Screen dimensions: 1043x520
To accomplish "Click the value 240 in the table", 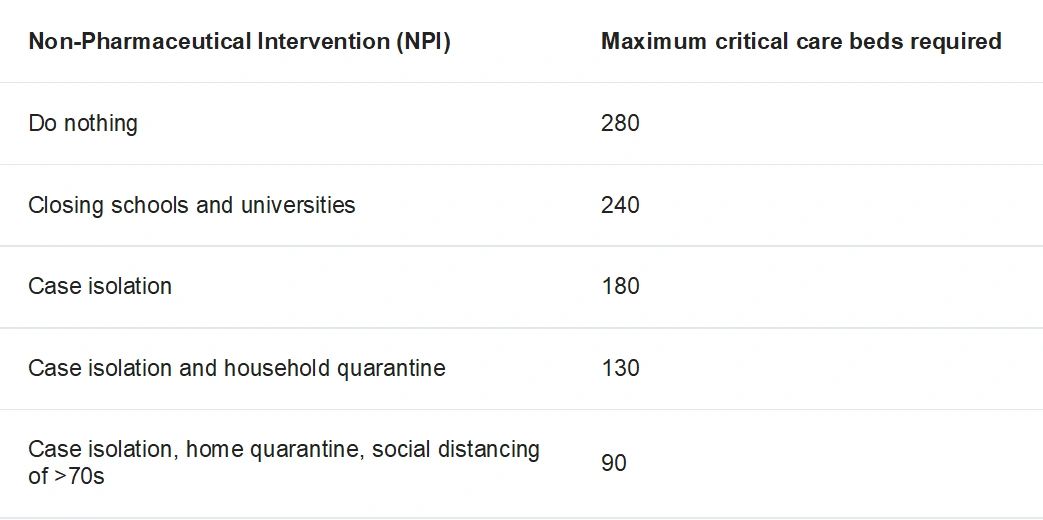I will [620, 205].
